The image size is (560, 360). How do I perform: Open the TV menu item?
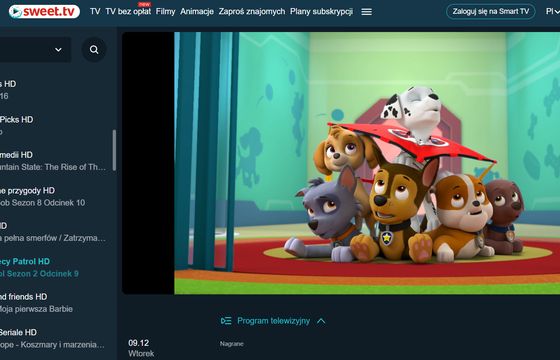click(95, 11)
